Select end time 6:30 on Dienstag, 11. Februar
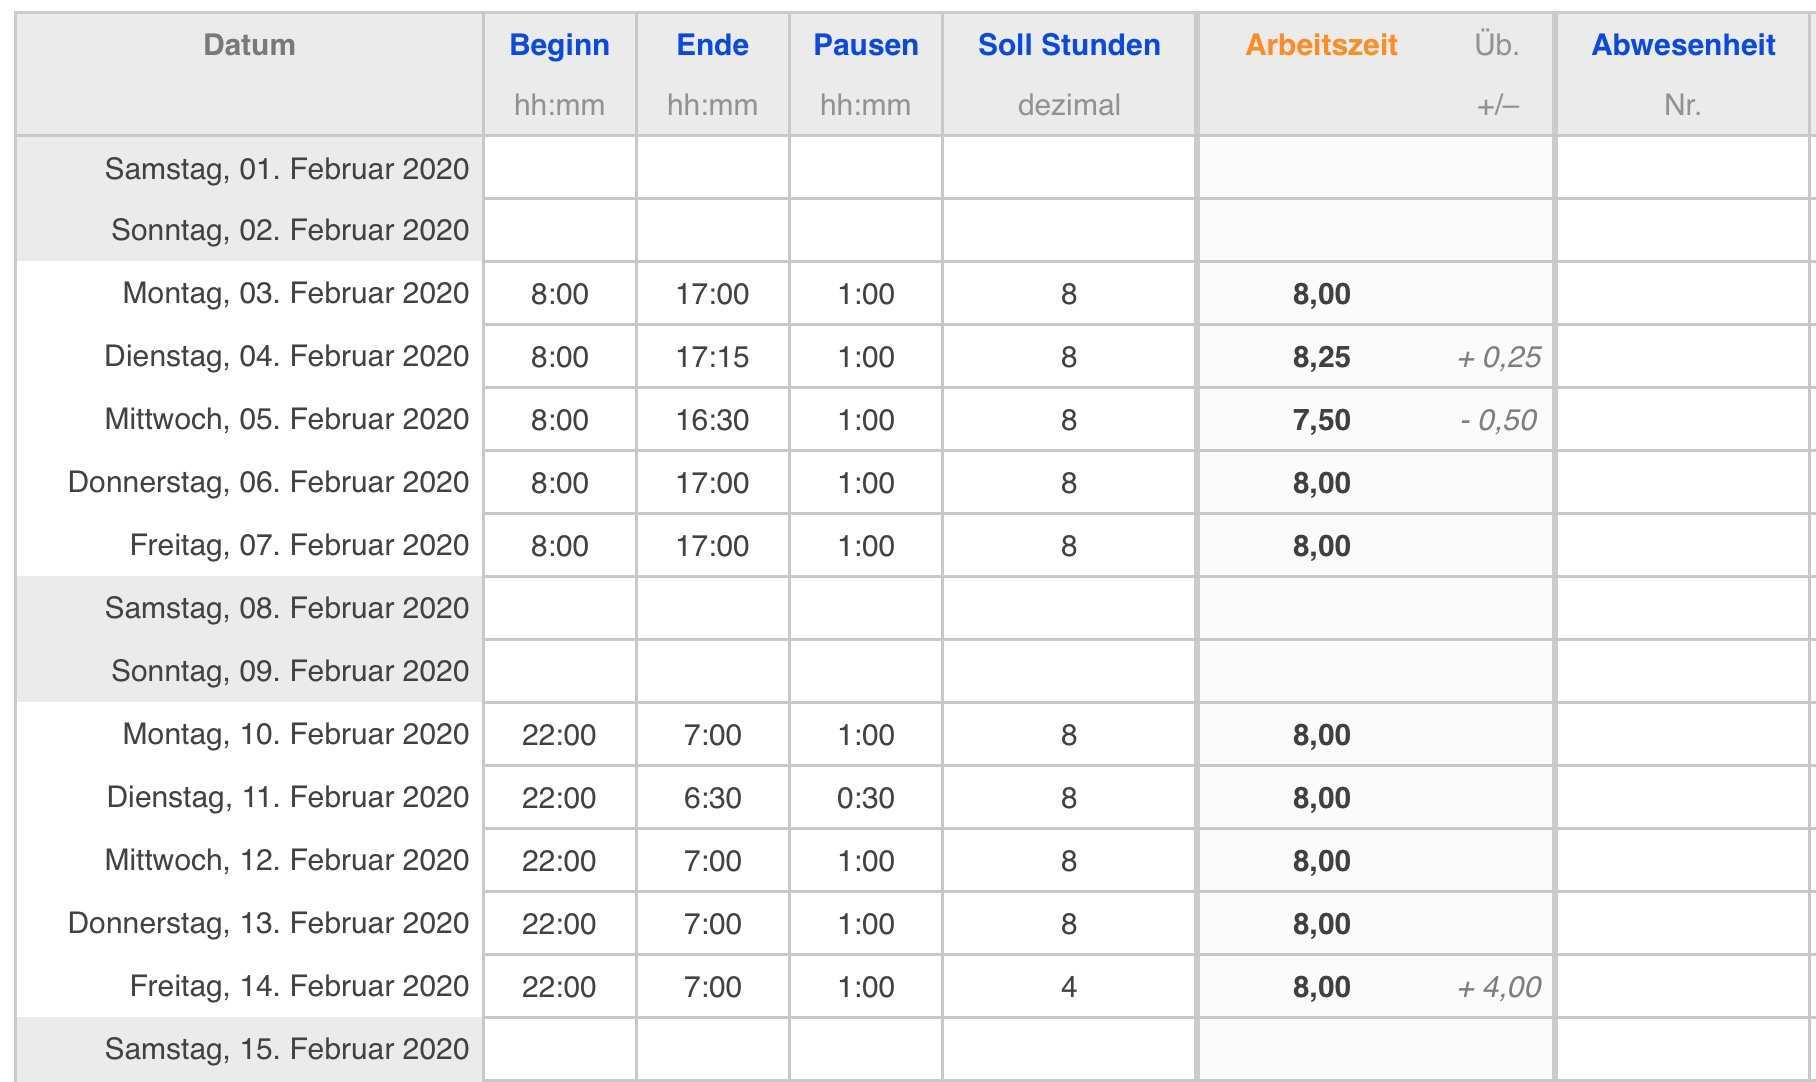 click(x=712, y=798)
